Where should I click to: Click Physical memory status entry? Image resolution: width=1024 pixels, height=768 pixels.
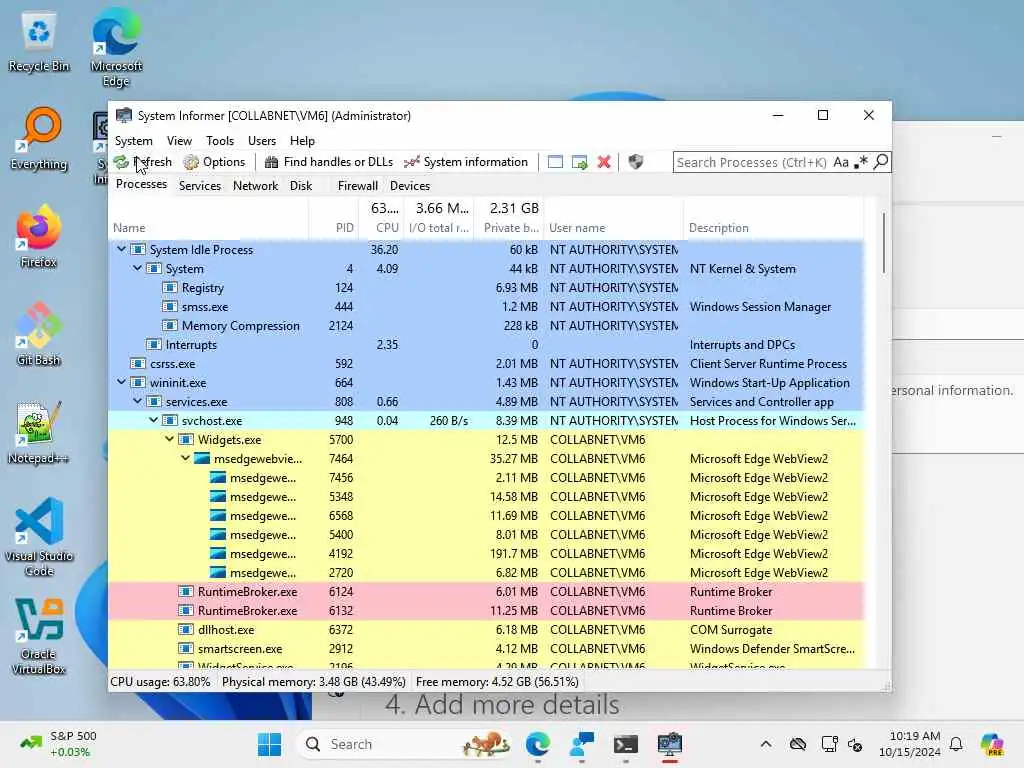coord(313,682)
